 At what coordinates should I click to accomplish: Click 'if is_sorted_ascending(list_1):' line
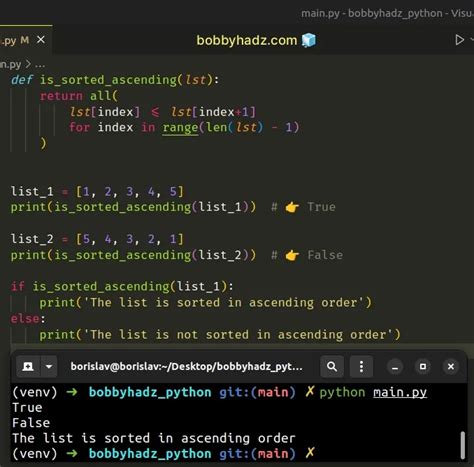pyautogui.click(x=122, y=287)
